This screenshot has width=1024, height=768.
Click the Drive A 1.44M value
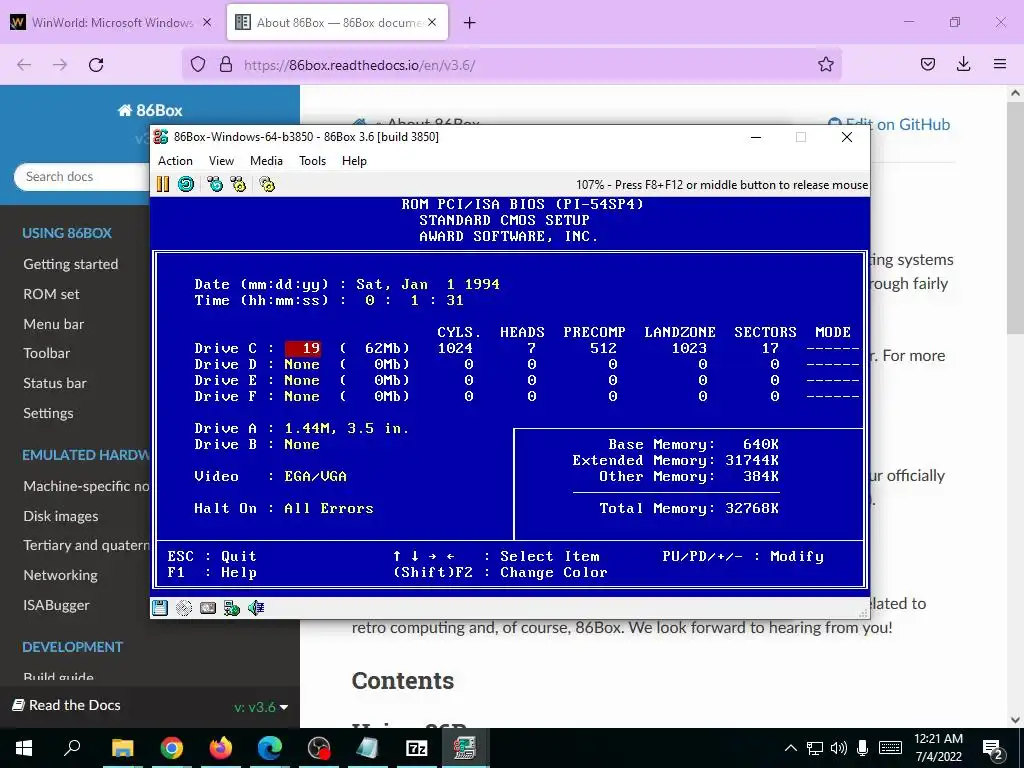[x=347, y=428]
